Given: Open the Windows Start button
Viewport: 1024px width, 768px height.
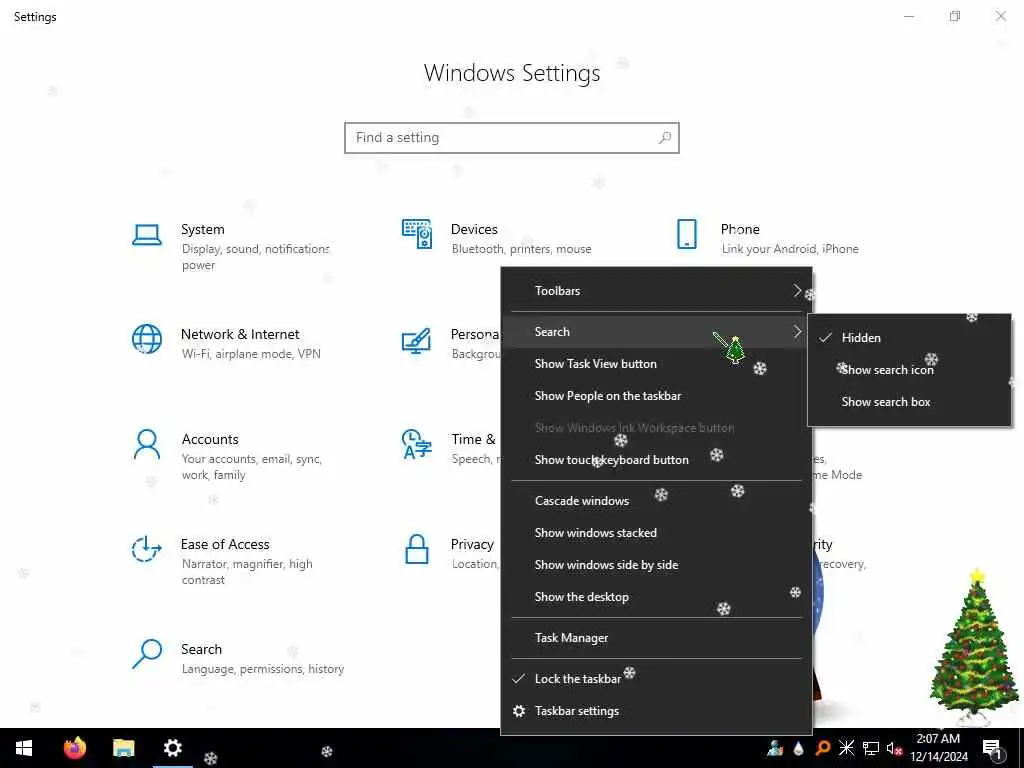Looking at the screenshot, I should tap(24, 748).
